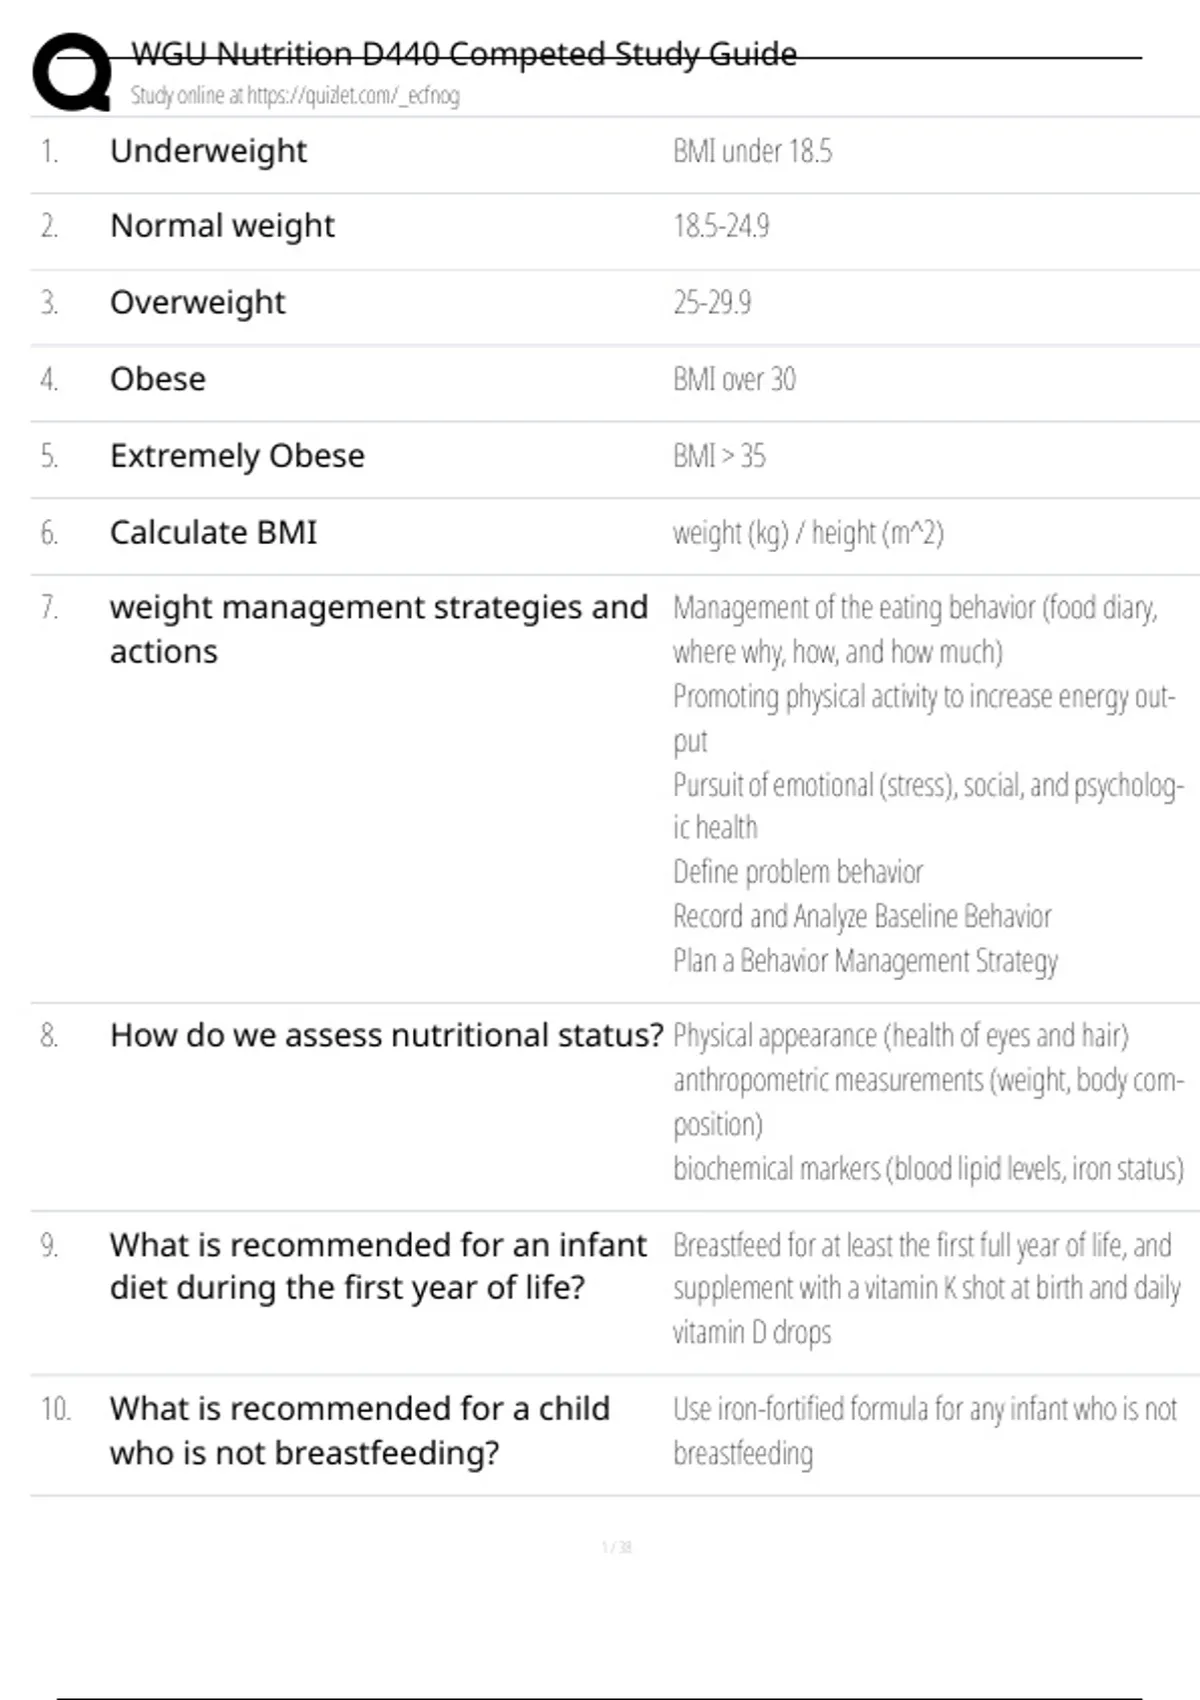Viewport: 1200px width, 1700px height.
Task: Select the Underweight term
Action: (208, 151)
